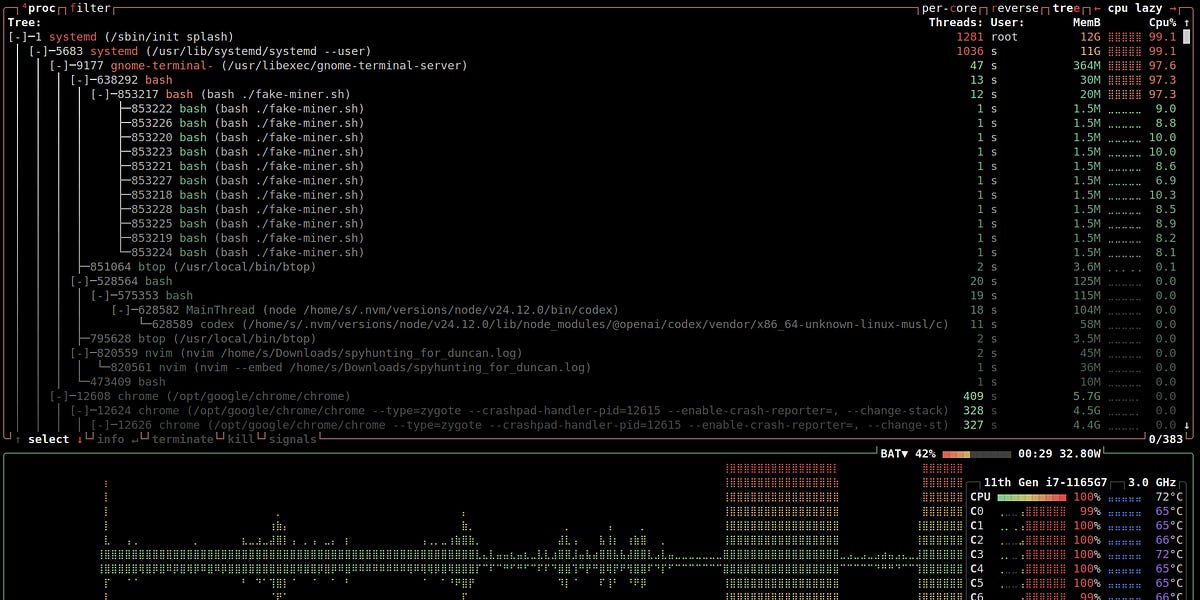Open the signals menu
Screen dimensions: 1200x600
click(289, 439)
